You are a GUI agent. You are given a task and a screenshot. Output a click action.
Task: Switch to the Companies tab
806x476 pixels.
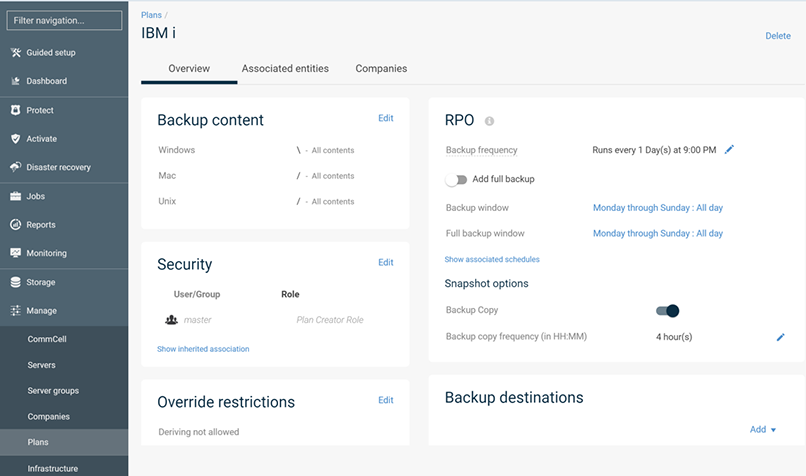point(381,68)
